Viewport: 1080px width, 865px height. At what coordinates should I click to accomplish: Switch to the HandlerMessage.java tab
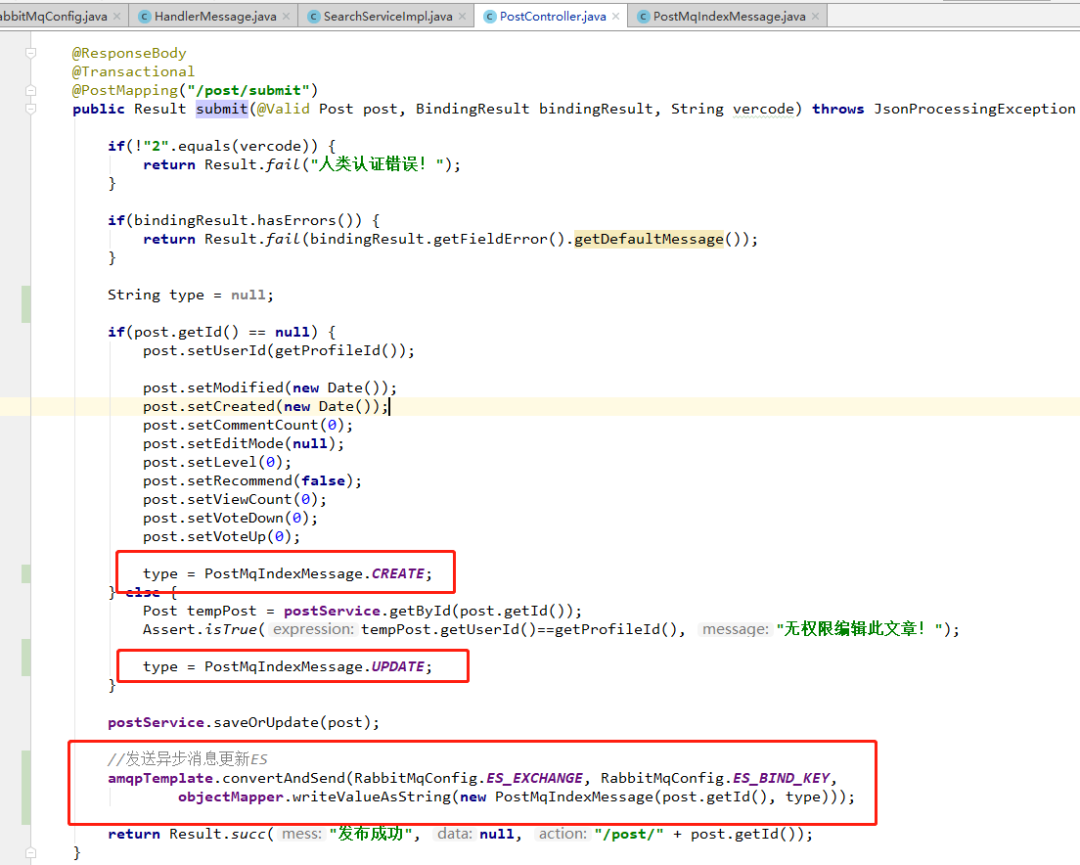tap(215, 17)
